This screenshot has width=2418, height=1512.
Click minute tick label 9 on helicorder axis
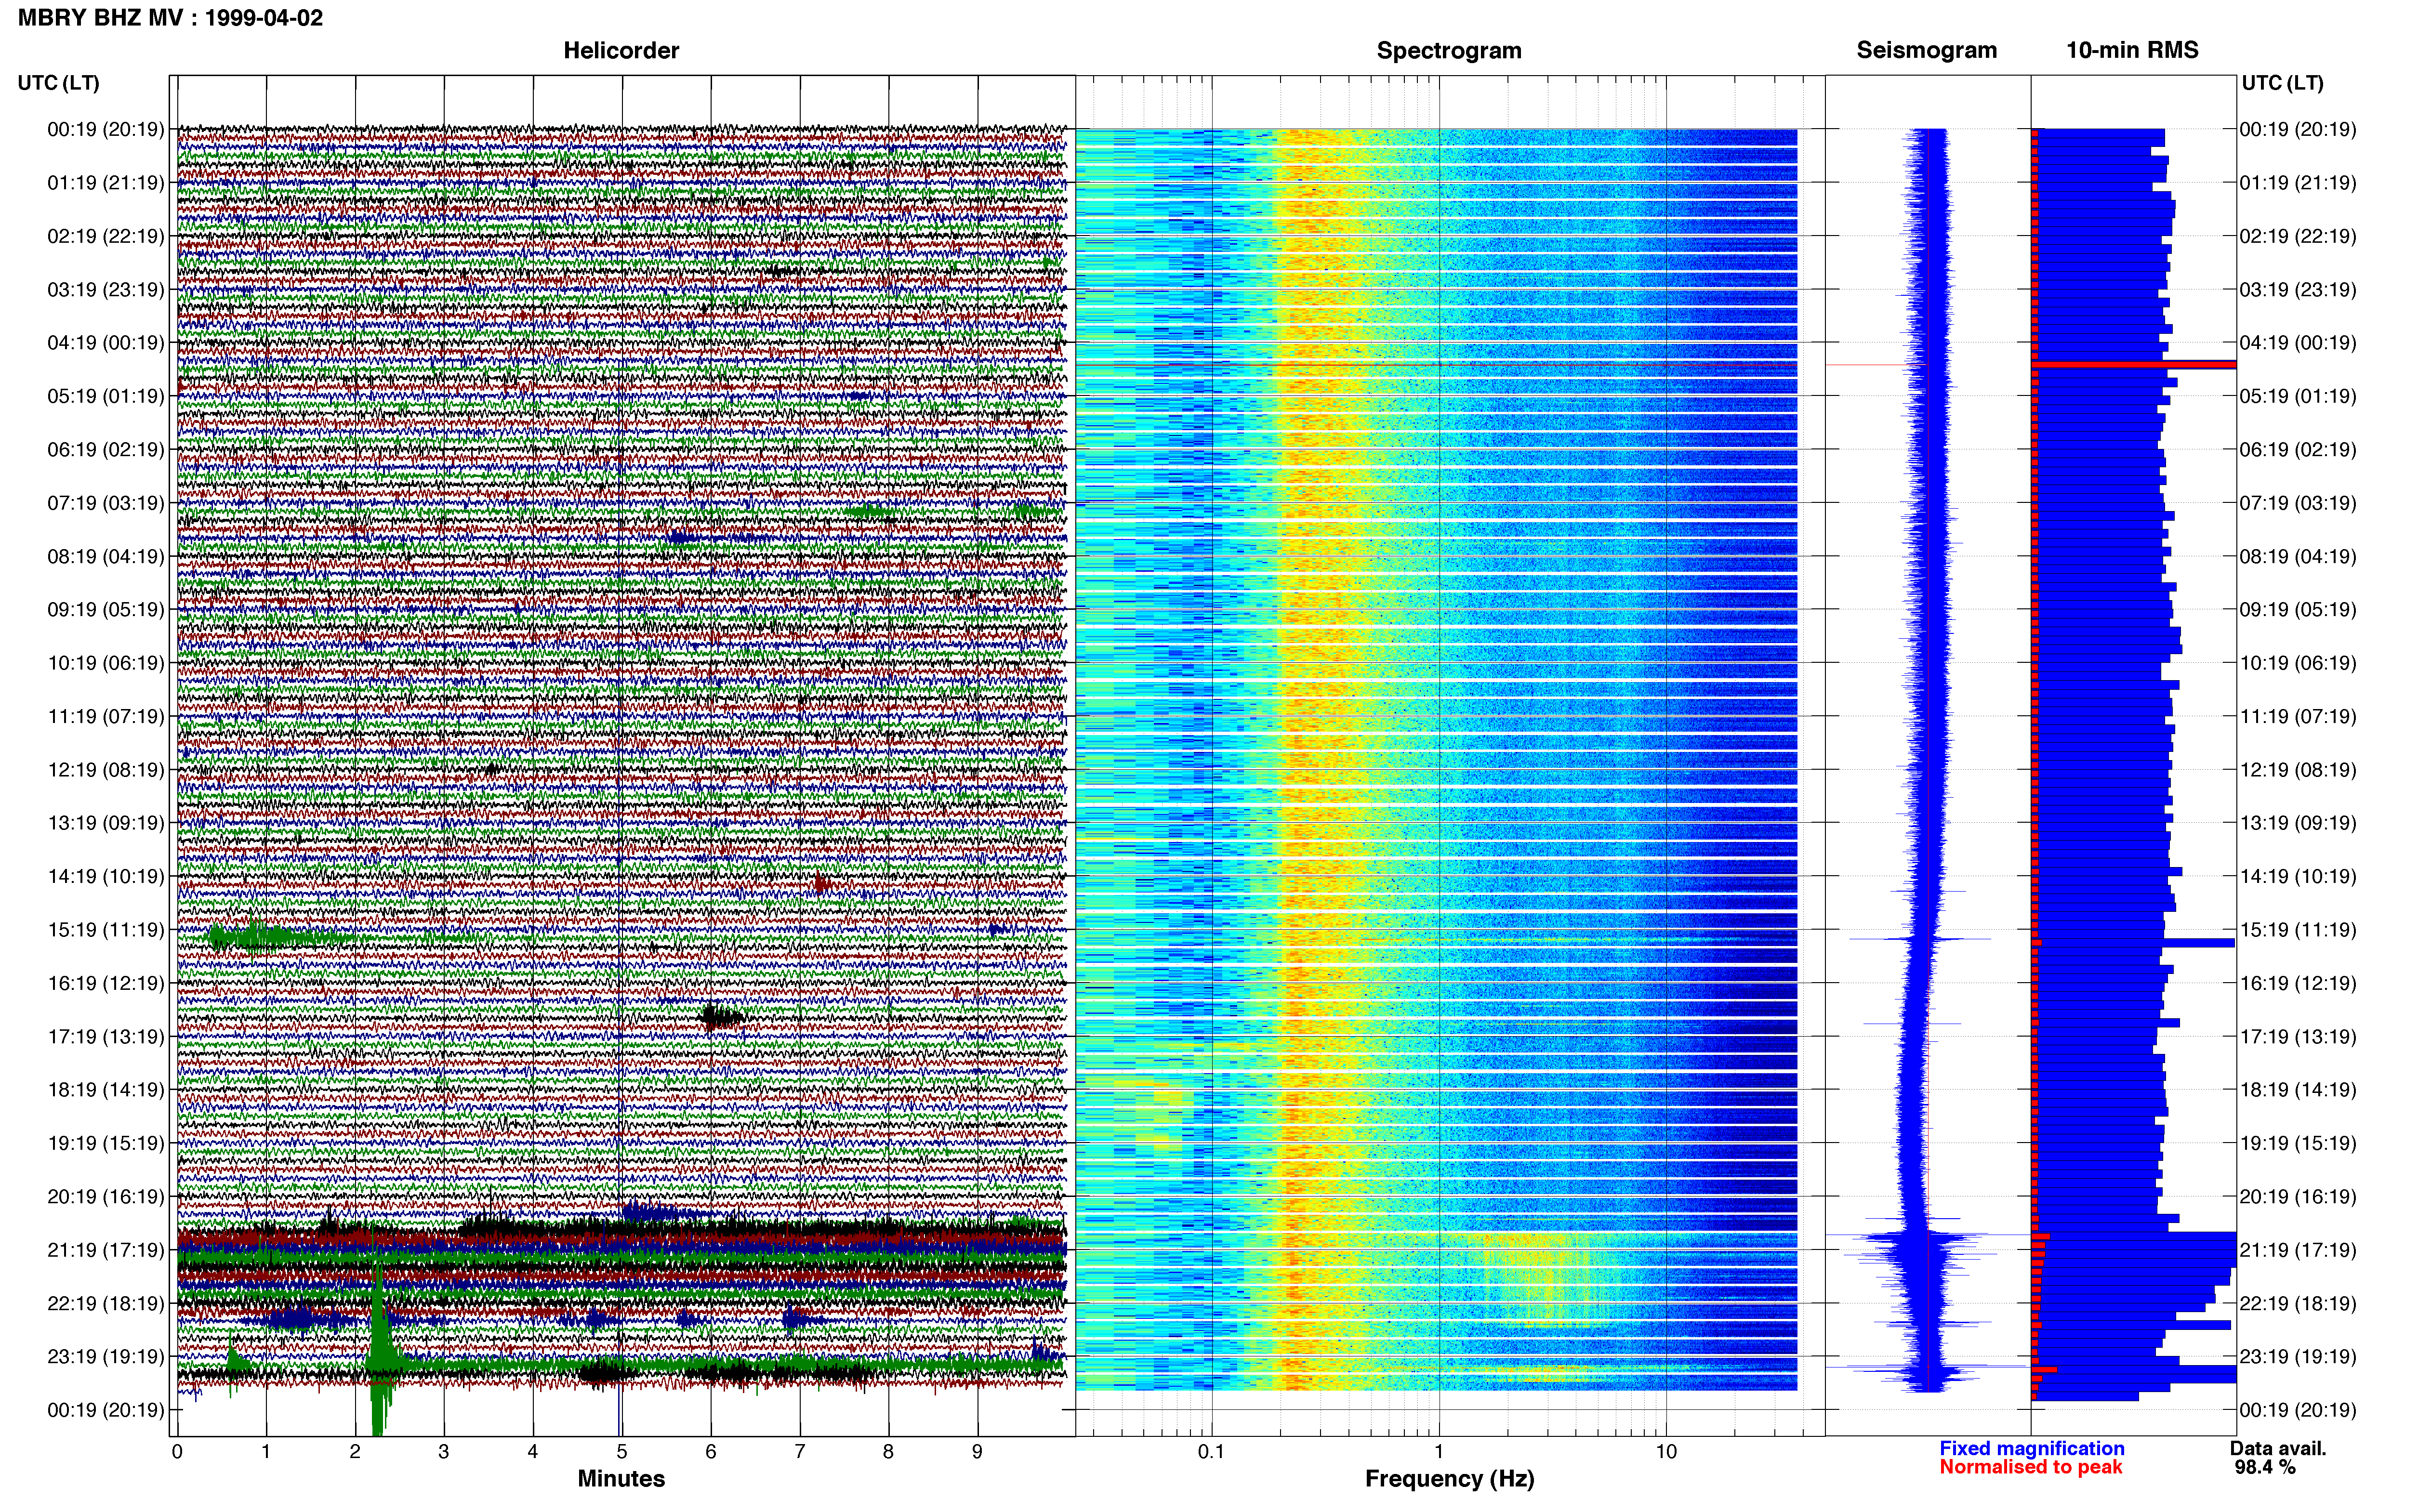(977, 1452)
